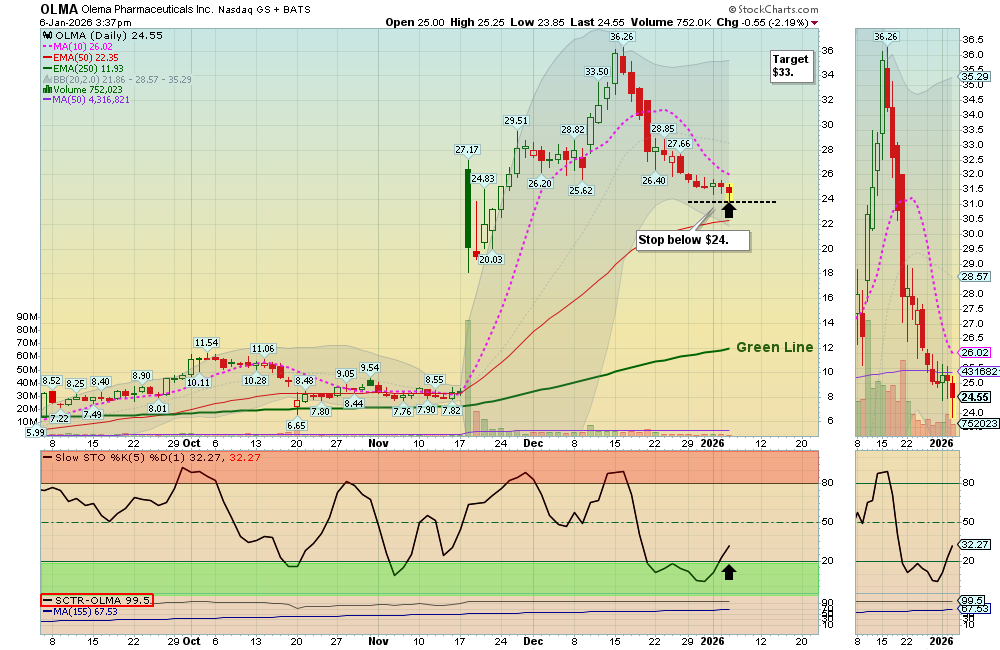Click the "Green Line" text label on the chart
The height and width of the screenshot is (650, 1000).
[x=776, y=347]
